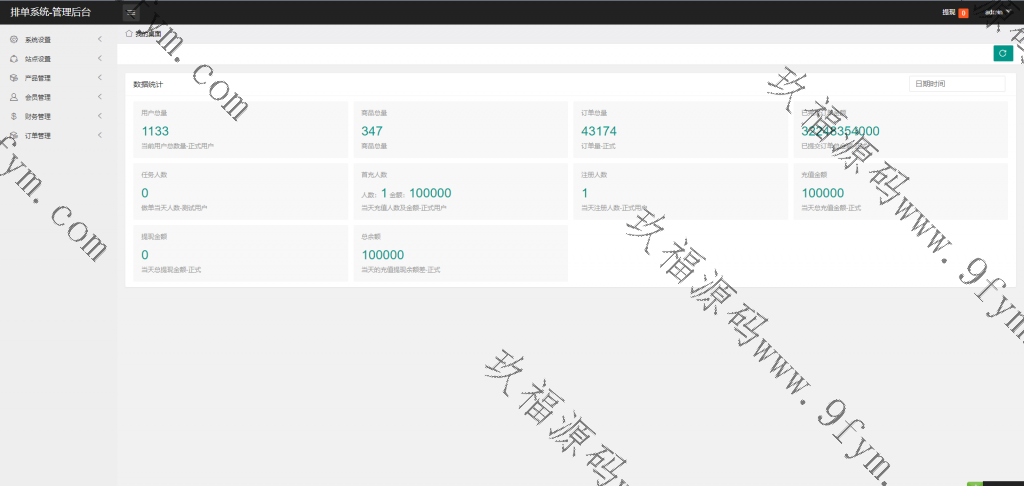Open the 订单管理 menu item
The width and height of the screenshot is (1024, 486).
[38, 135]
